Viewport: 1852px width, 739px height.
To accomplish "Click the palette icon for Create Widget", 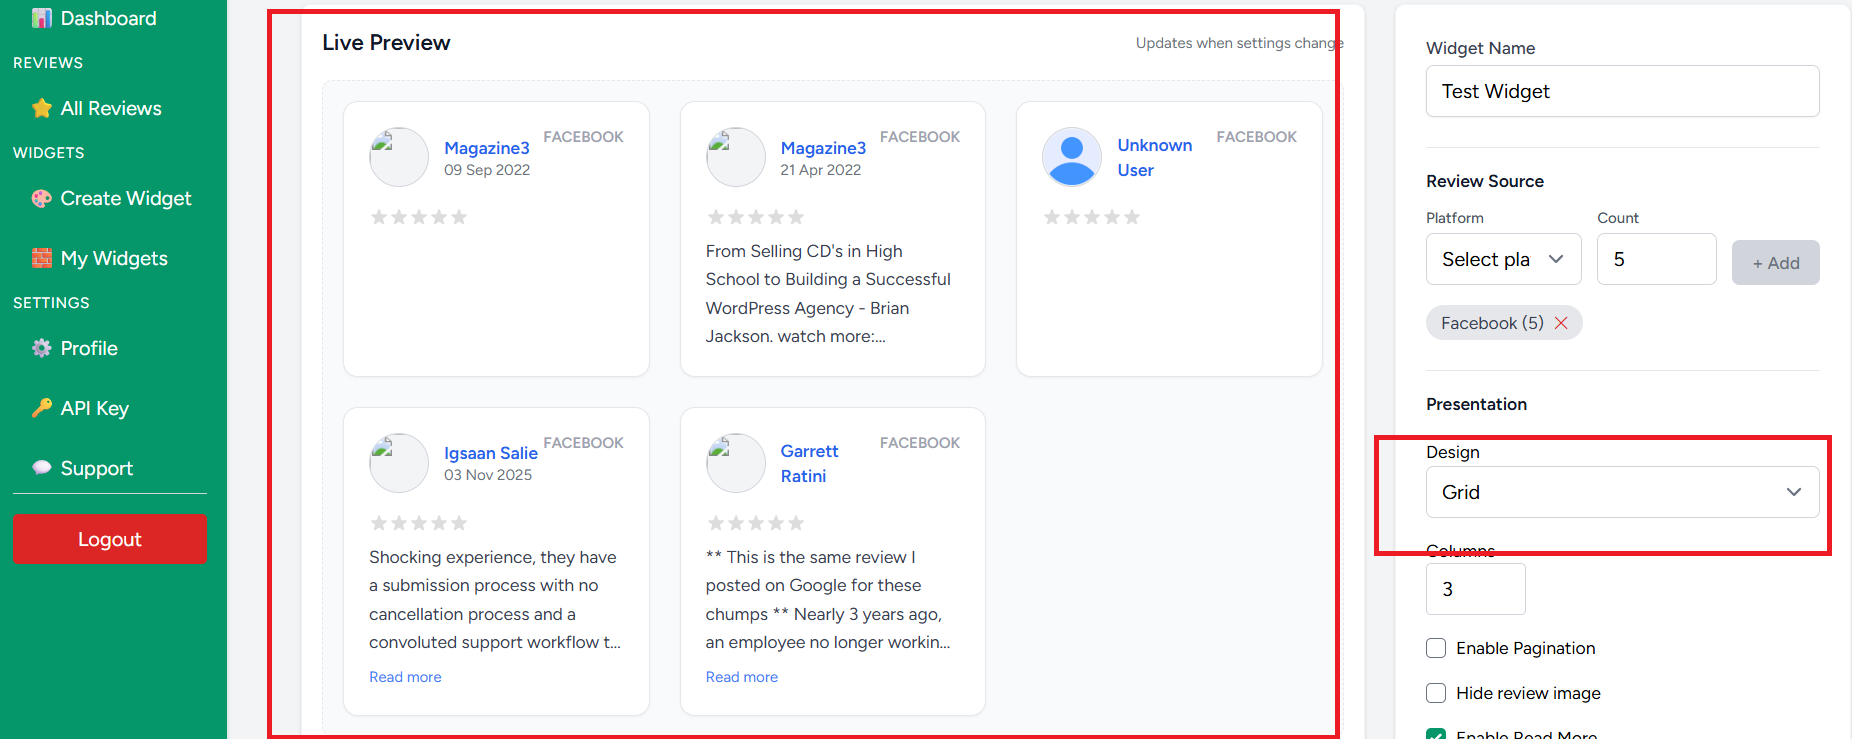I will [41, 198].
